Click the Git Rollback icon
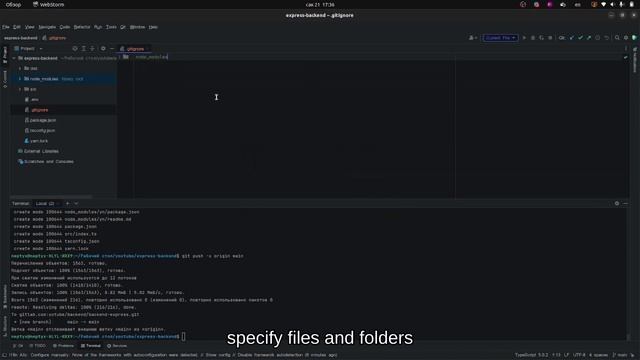Viewport: 640px width, 360px height. [x=607, y=38]
